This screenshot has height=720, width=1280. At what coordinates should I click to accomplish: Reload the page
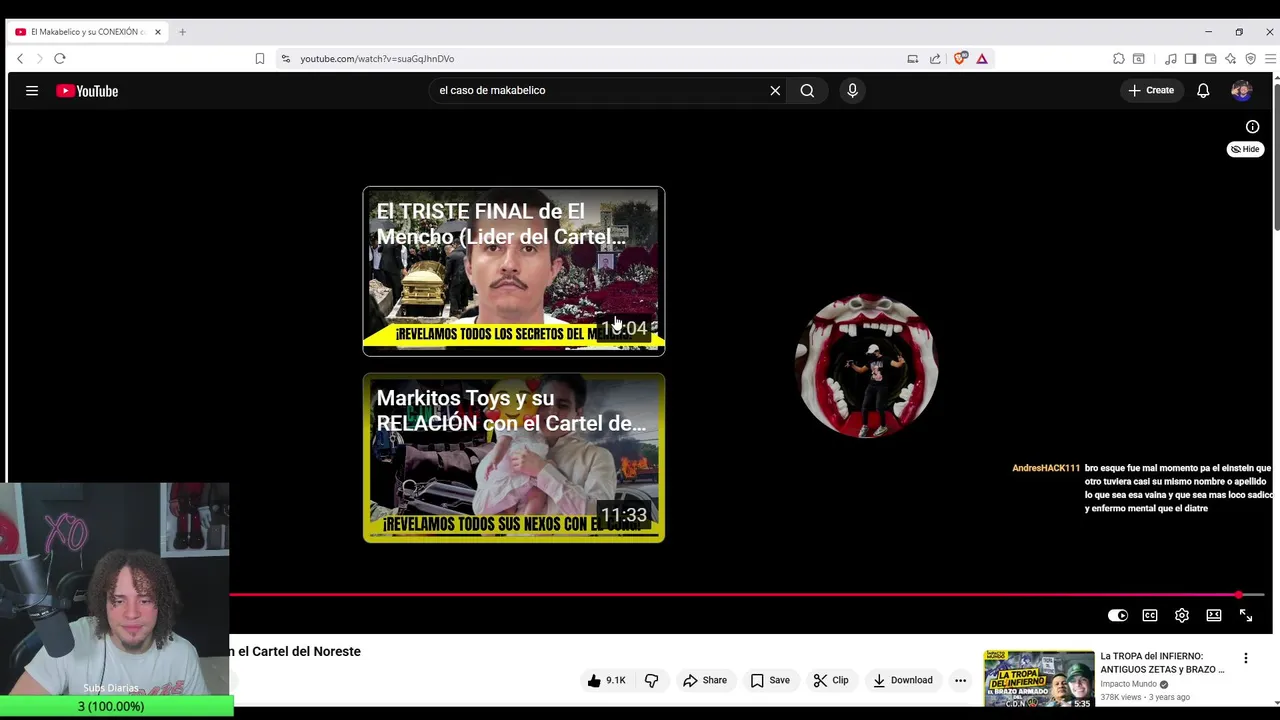coord(60,59)
